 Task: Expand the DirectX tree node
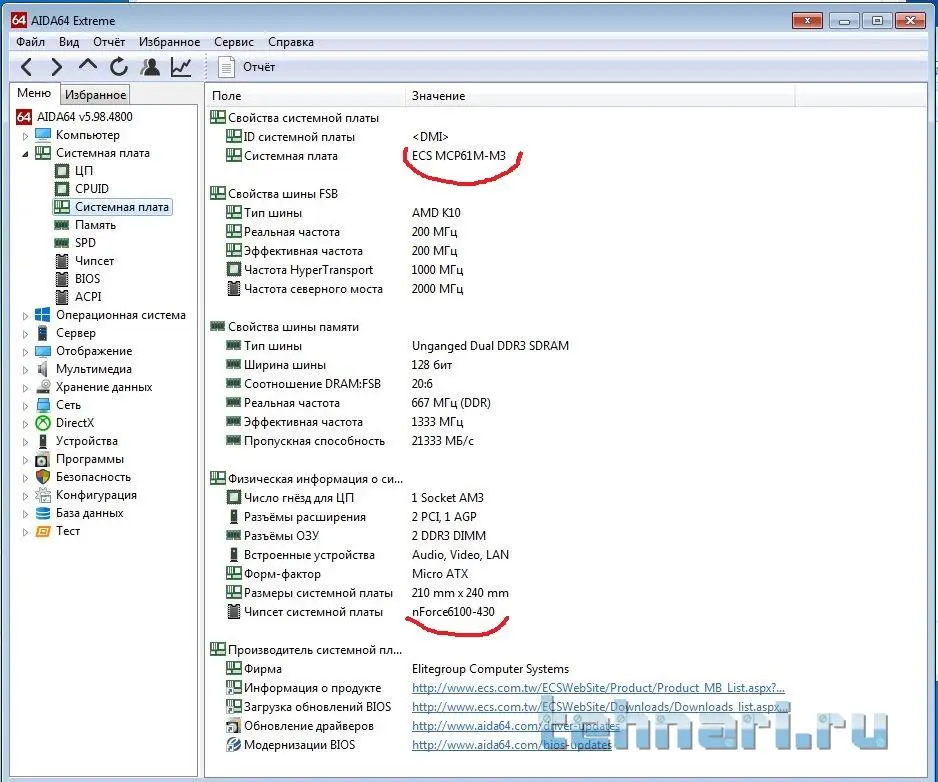tap(27, 423)
